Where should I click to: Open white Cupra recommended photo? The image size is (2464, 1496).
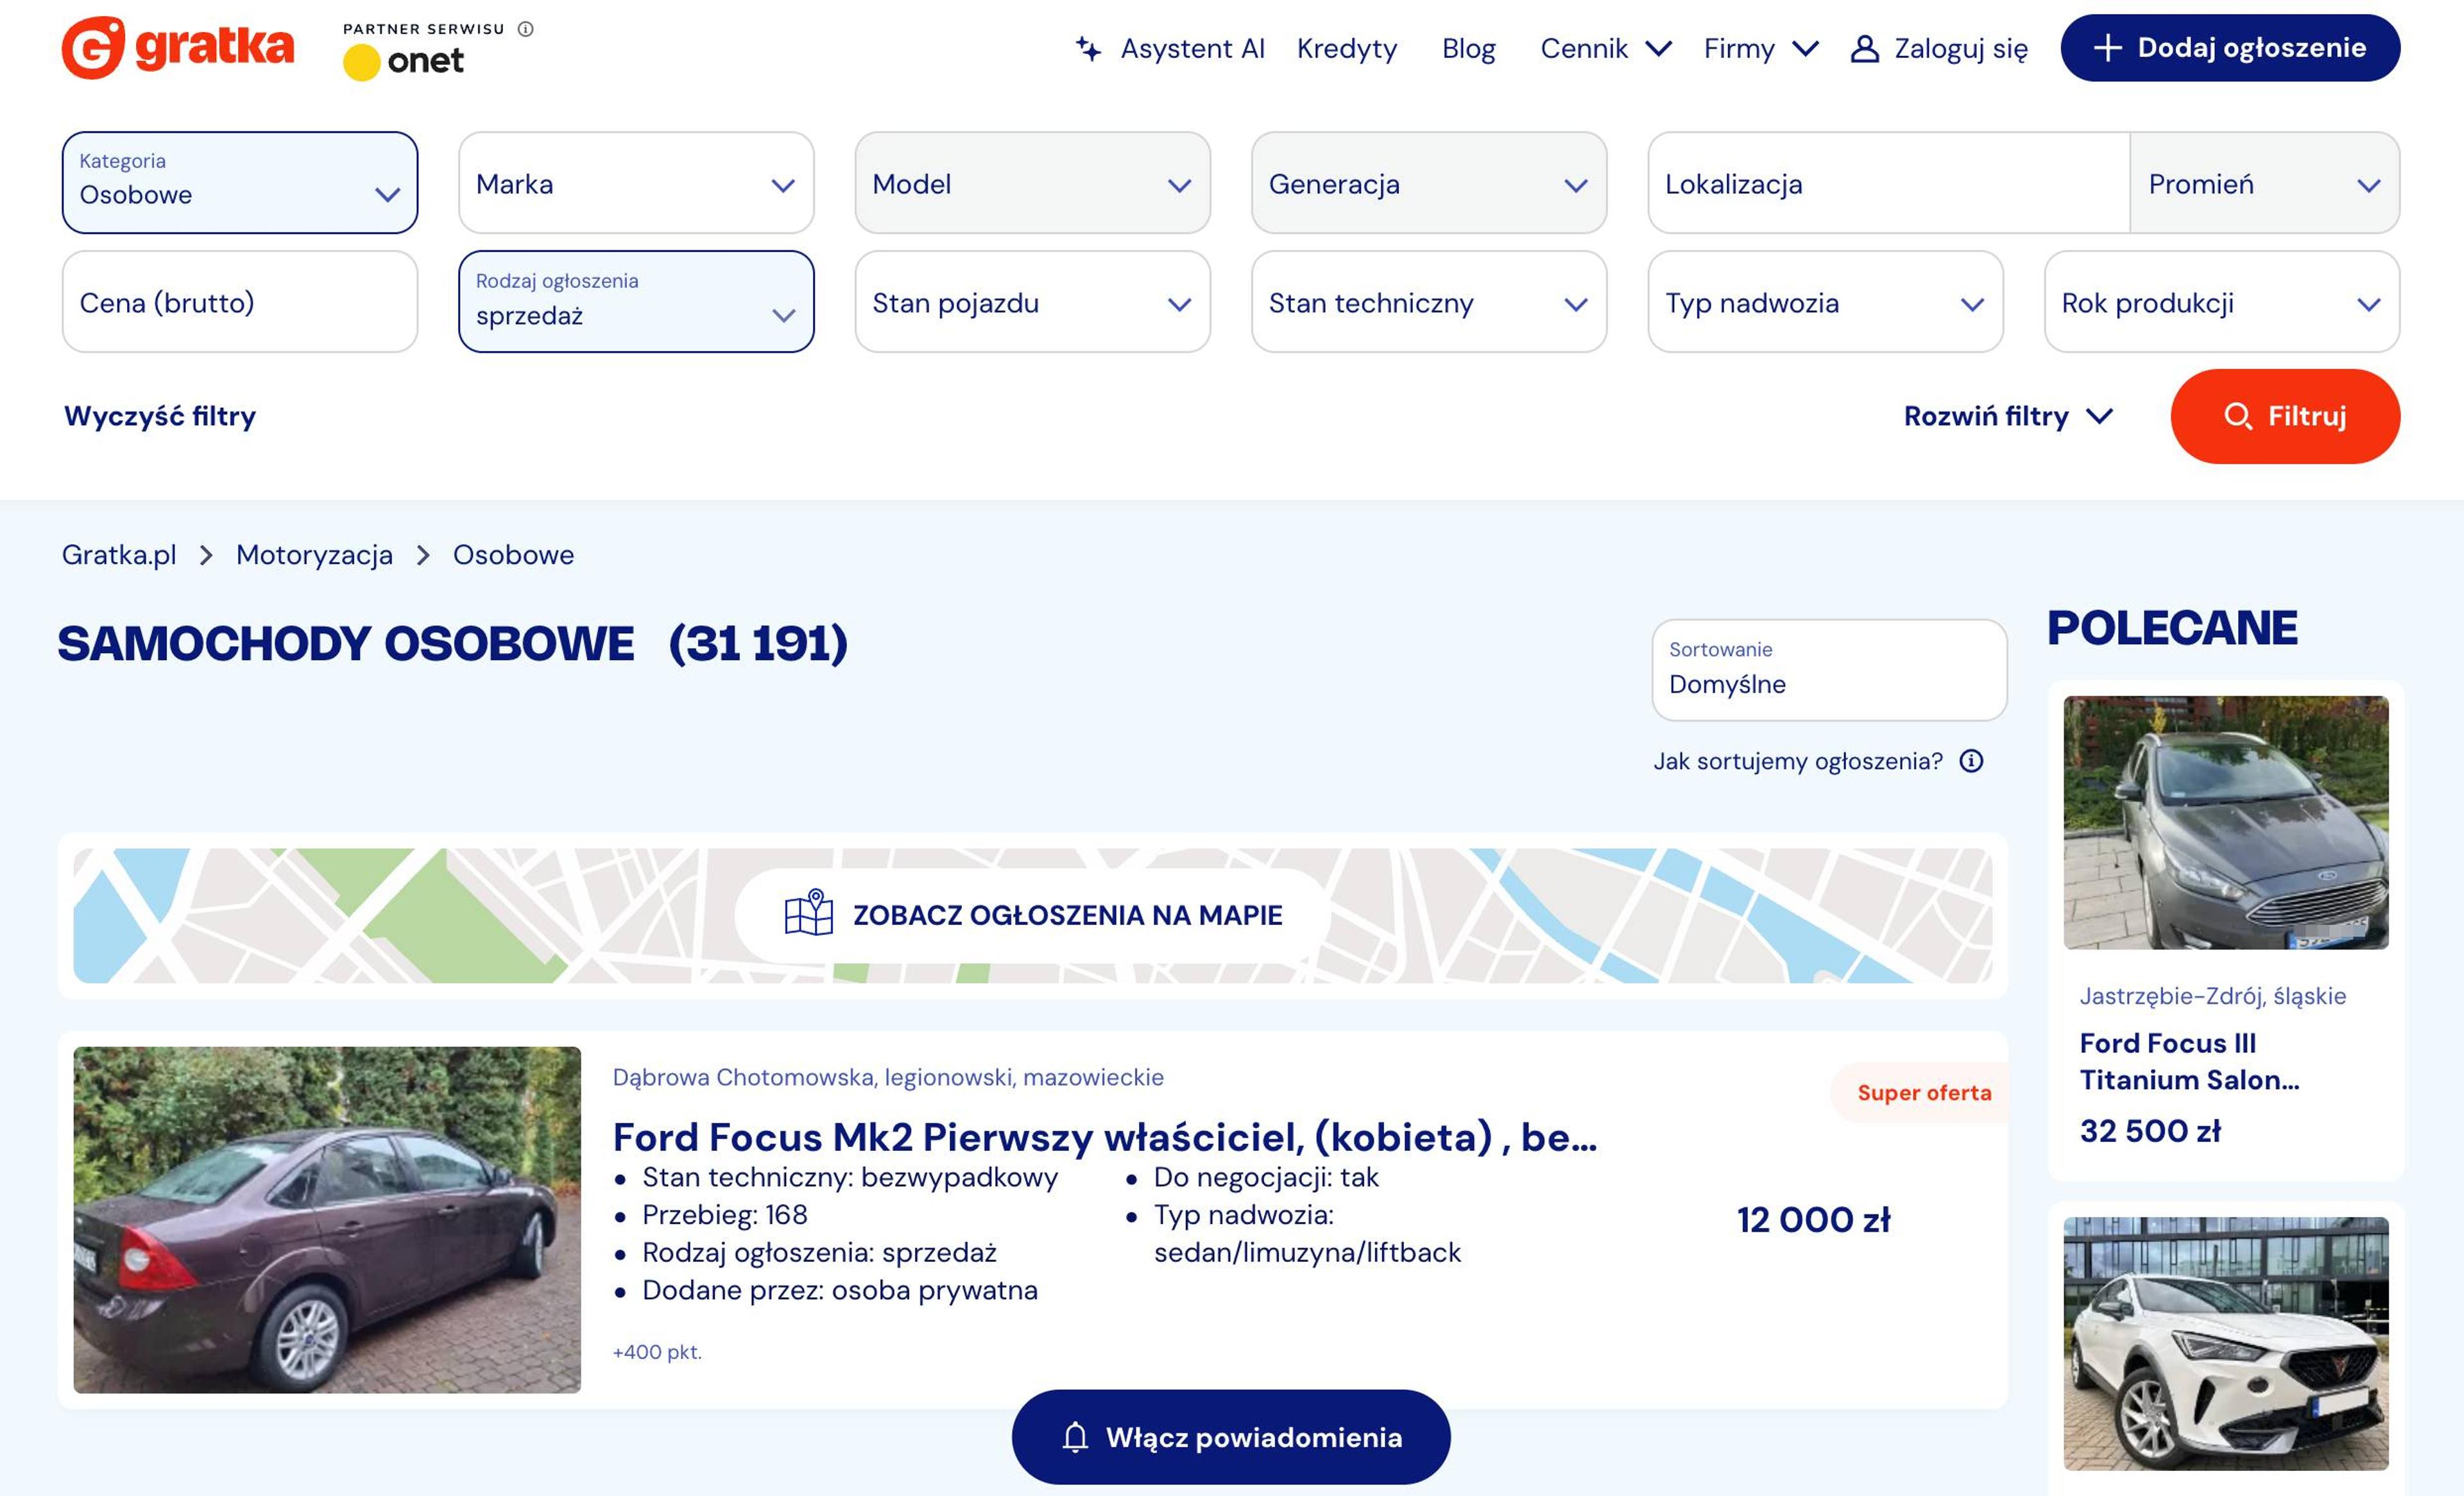[2226, 1343]
